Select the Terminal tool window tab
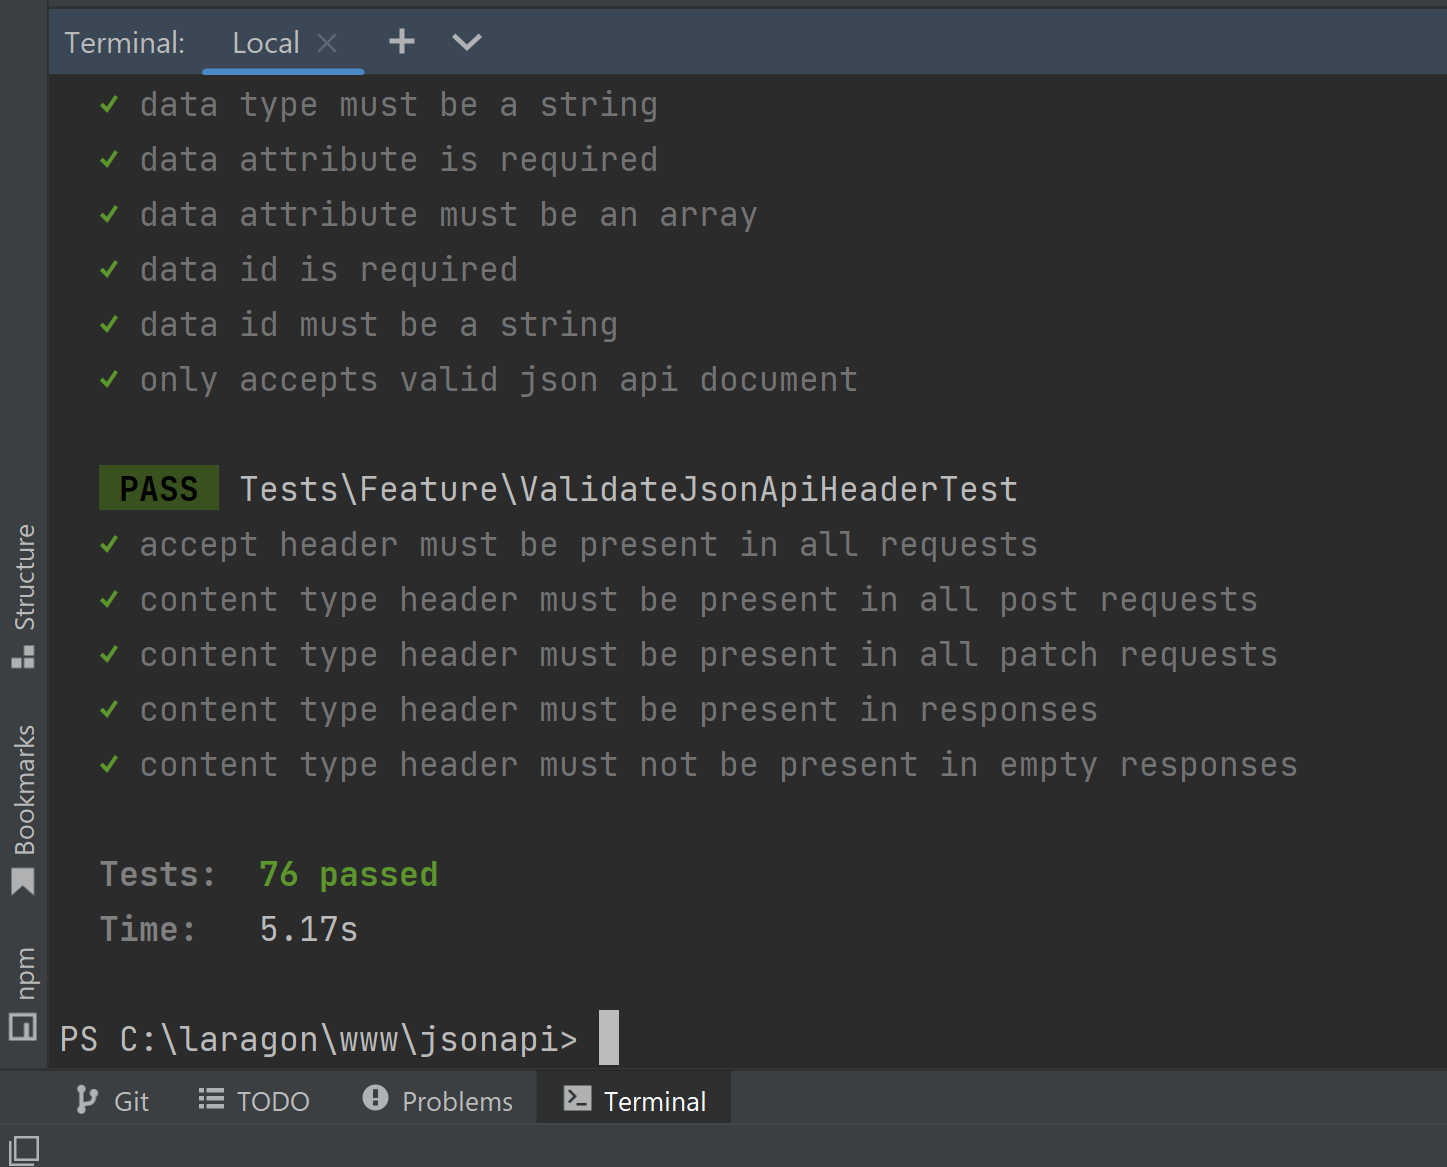 point(634,1099)
